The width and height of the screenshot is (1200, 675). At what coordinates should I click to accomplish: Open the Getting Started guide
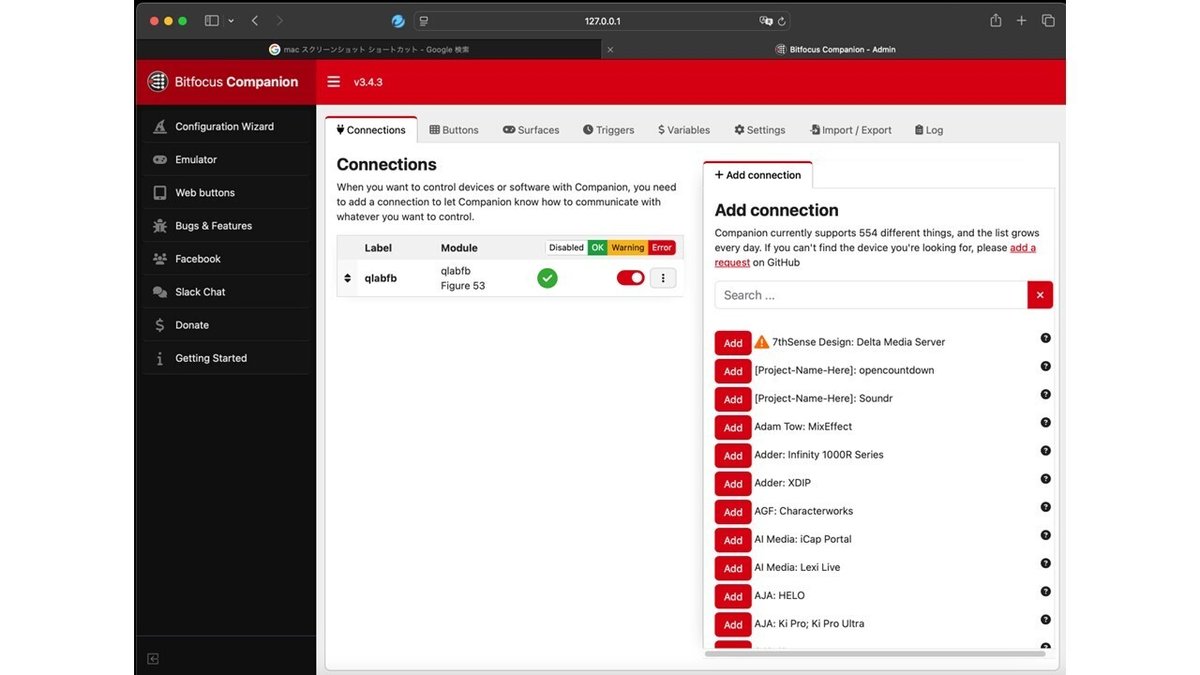(x=225, y=358)
